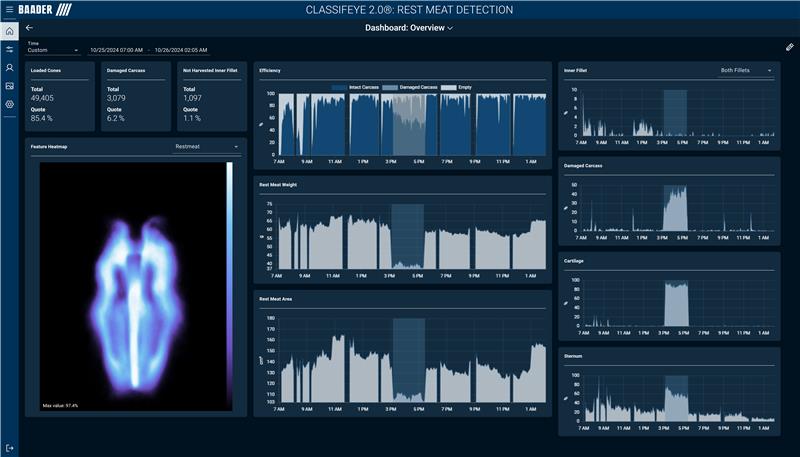Viewport: 800px width, 457px height.
Task: Click the logout icon at sidebar bottom
Action: (x=10, y=447)
